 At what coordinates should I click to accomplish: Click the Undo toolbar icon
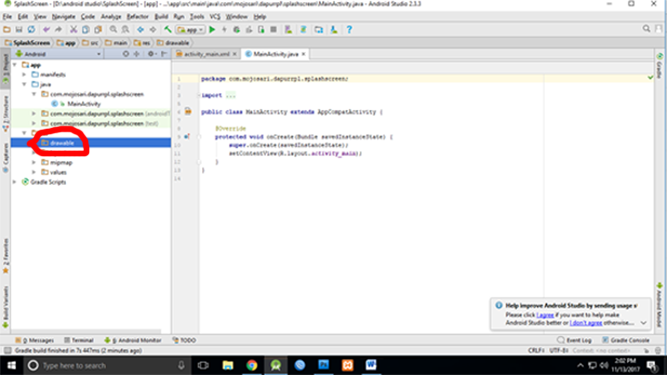pyautogui.click(x=46, y=29)
